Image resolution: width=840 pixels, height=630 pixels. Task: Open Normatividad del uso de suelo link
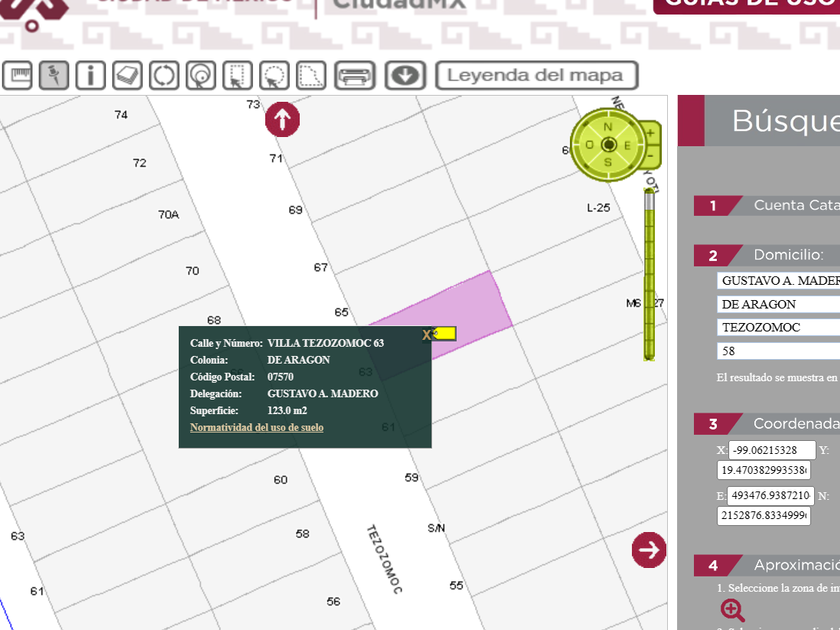[x=256, y=428]
